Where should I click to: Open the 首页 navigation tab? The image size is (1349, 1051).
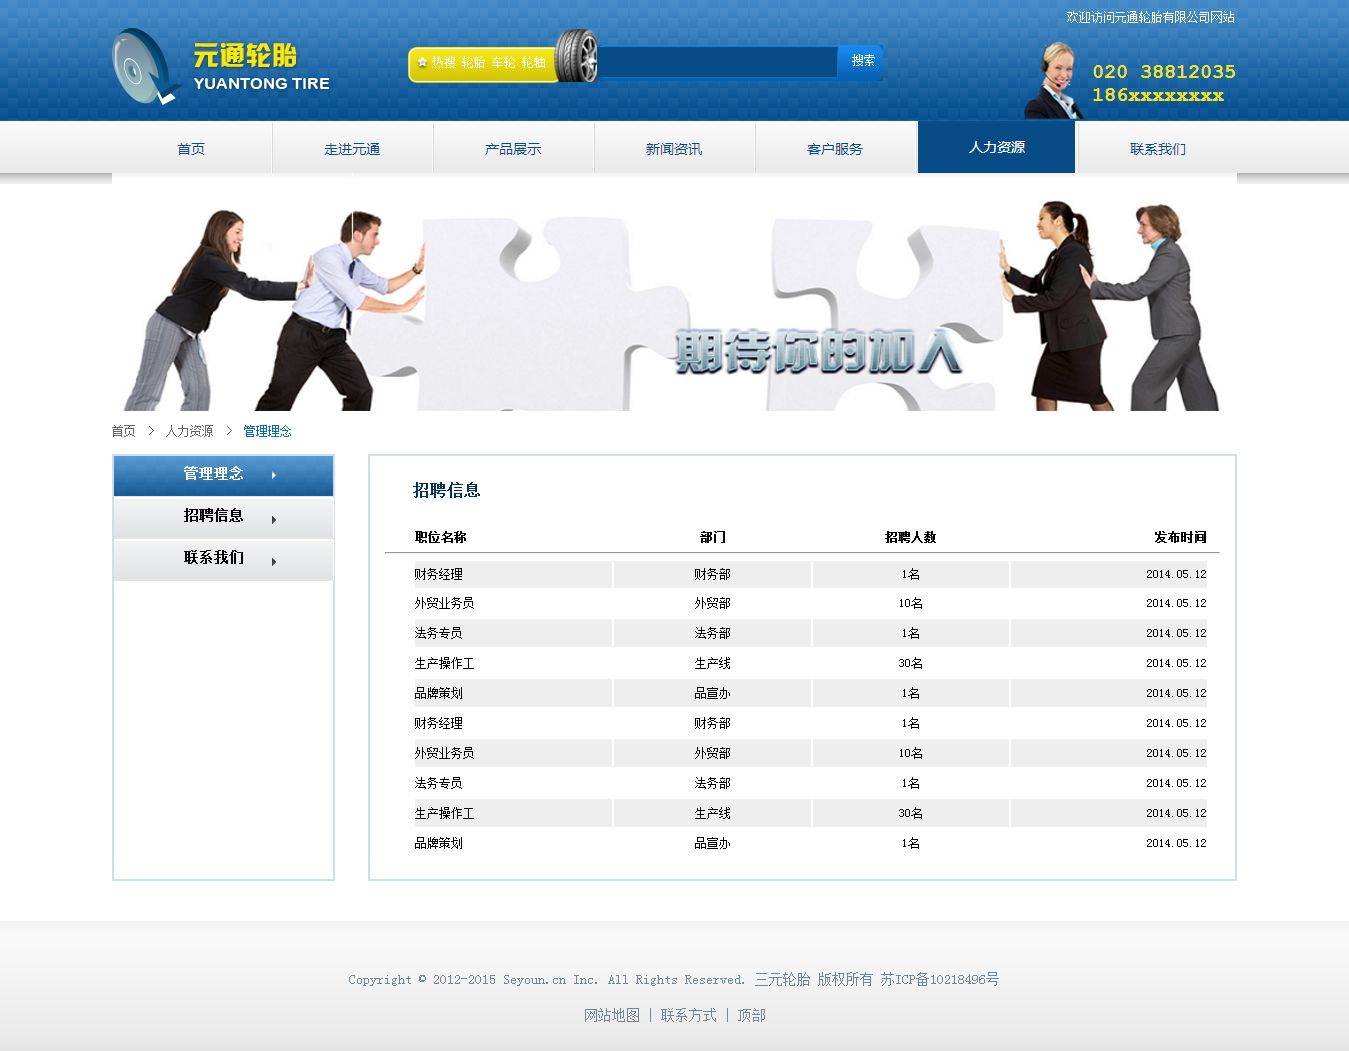[x=191, y=149]
